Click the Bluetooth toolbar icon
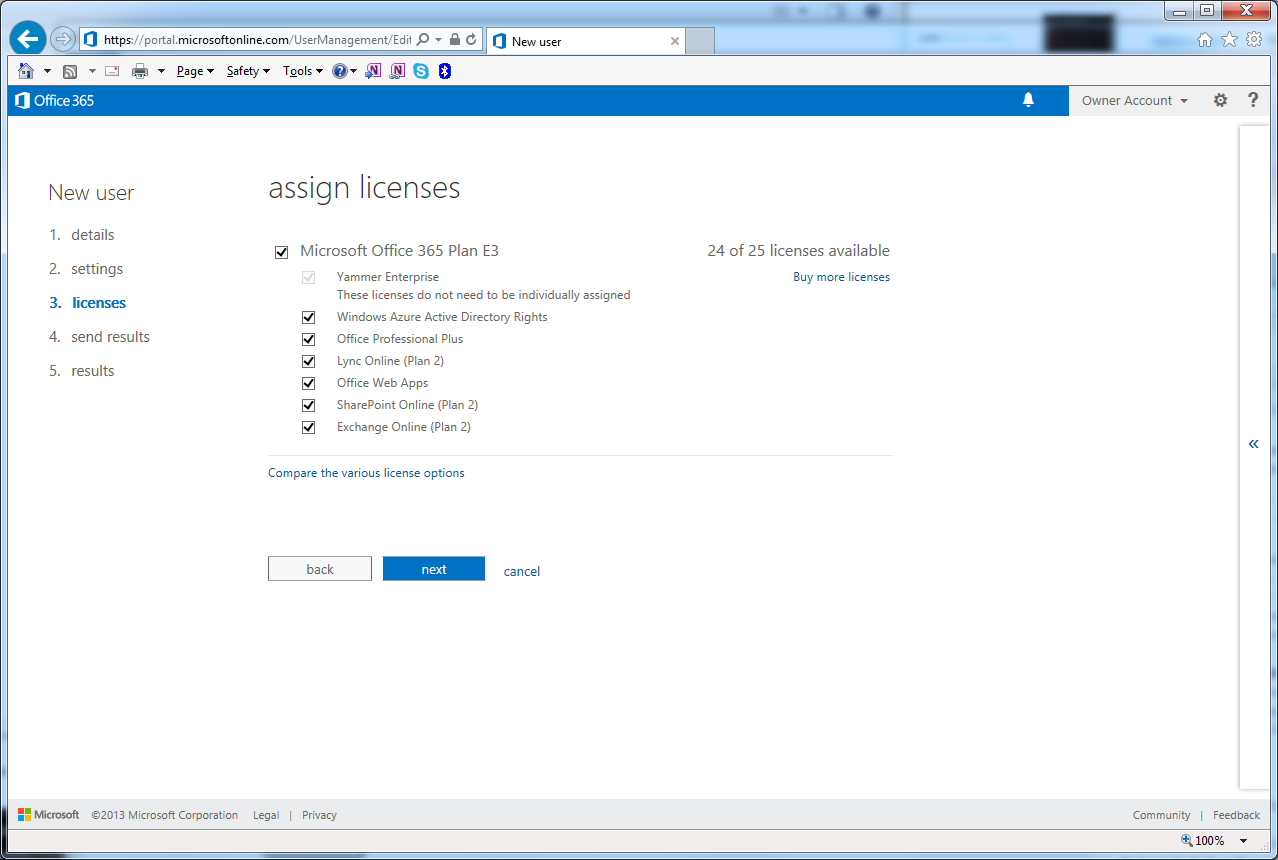Viewport: 1278px width, 860px height. 445,71
